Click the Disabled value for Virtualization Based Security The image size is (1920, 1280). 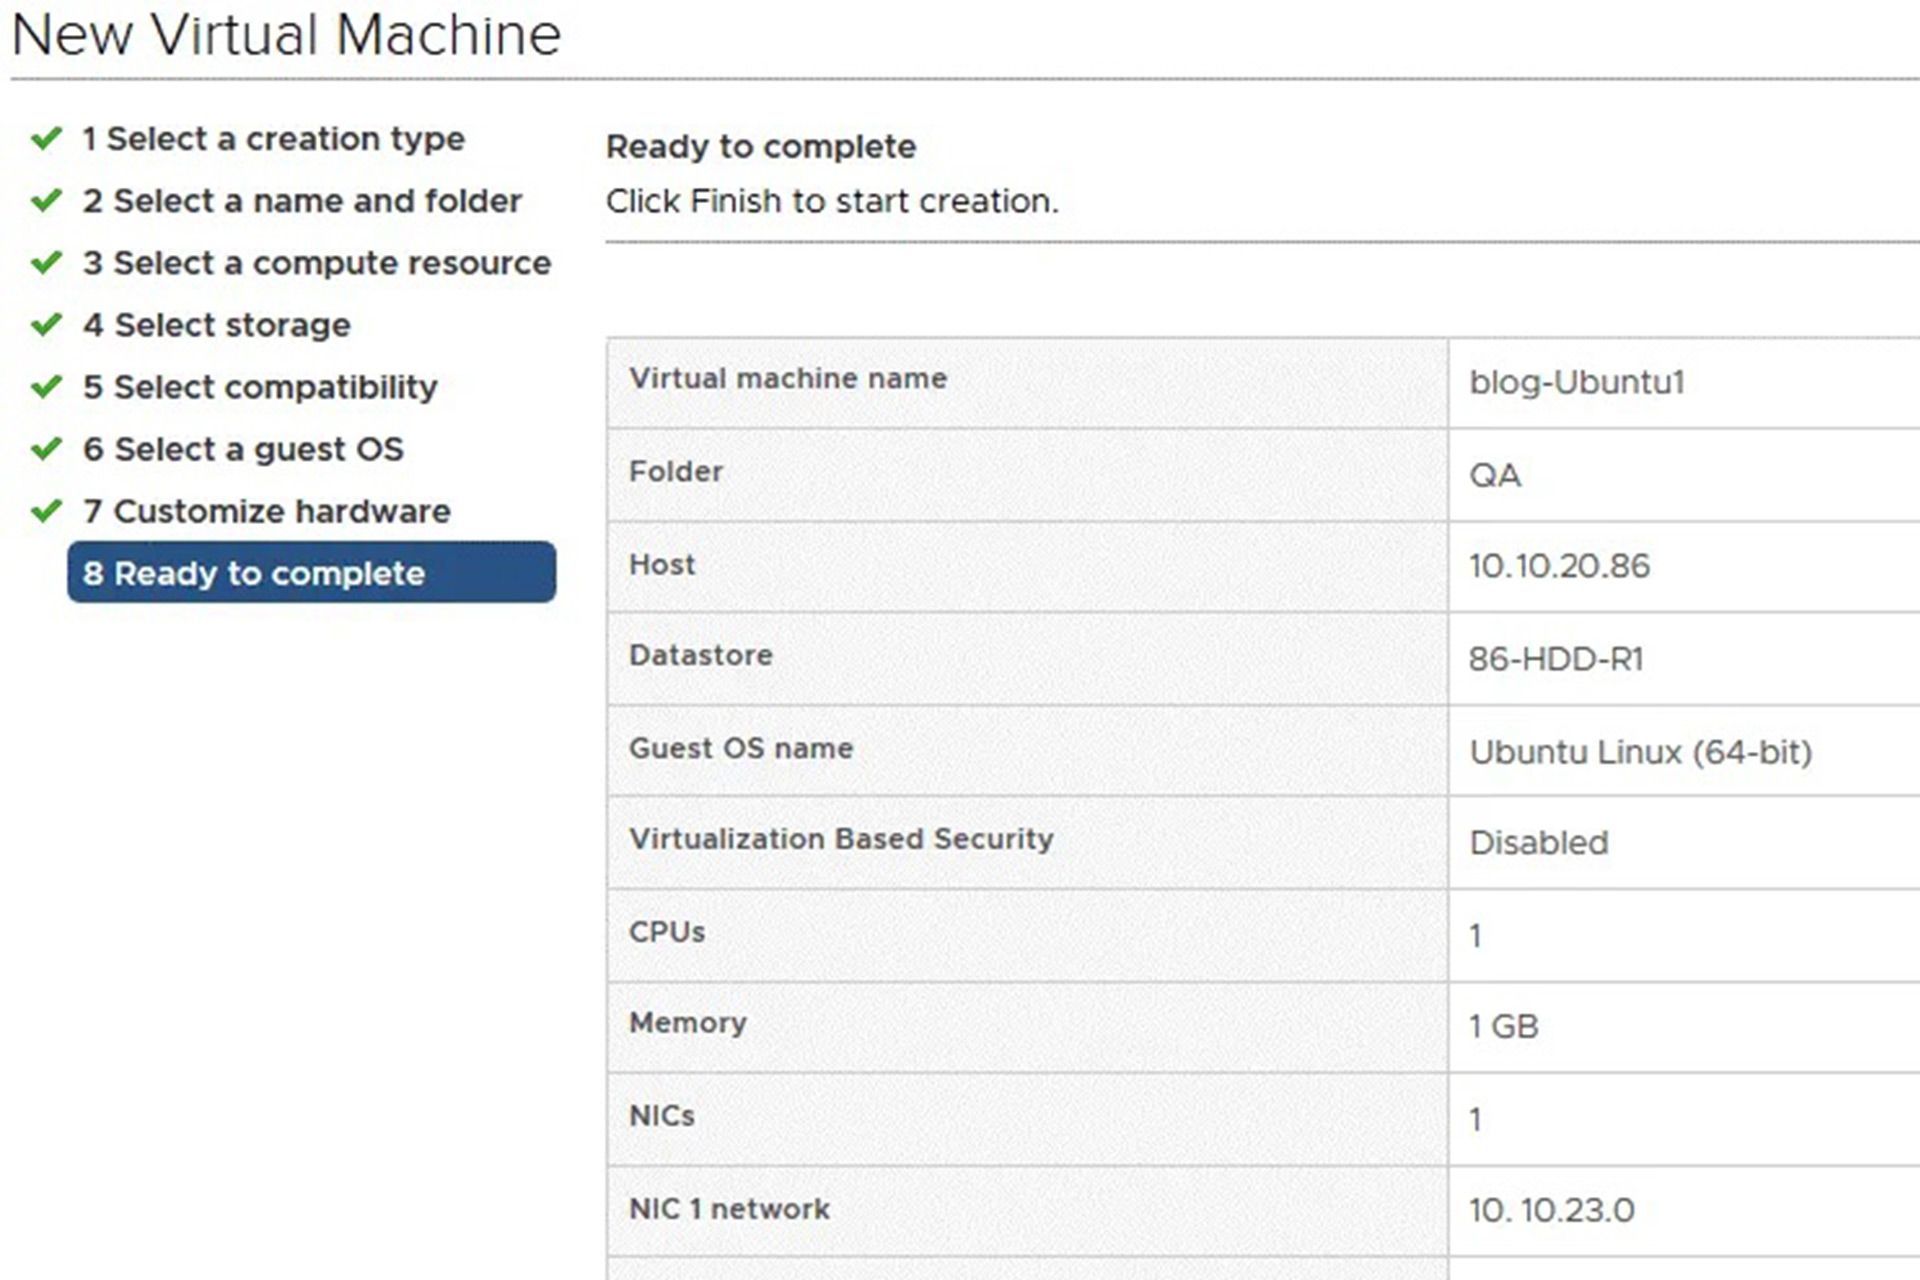(x=1539, y=843)
